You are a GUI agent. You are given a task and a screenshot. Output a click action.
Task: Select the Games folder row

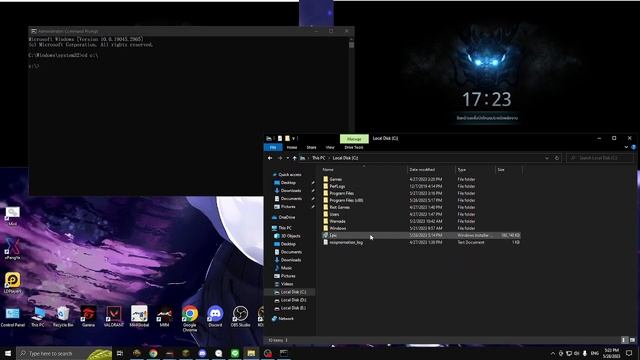click(421, 179)
